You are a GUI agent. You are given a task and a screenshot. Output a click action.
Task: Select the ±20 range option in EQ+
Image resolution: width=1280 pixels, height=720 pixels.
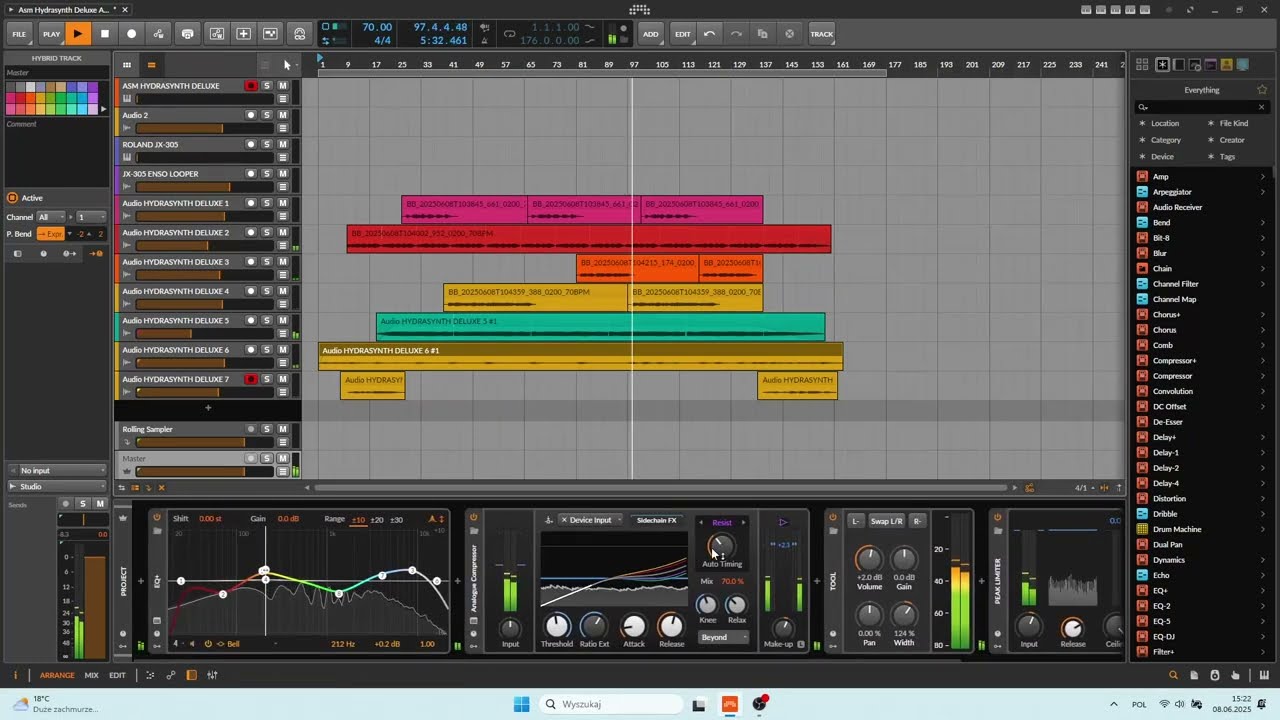point(377,519)
